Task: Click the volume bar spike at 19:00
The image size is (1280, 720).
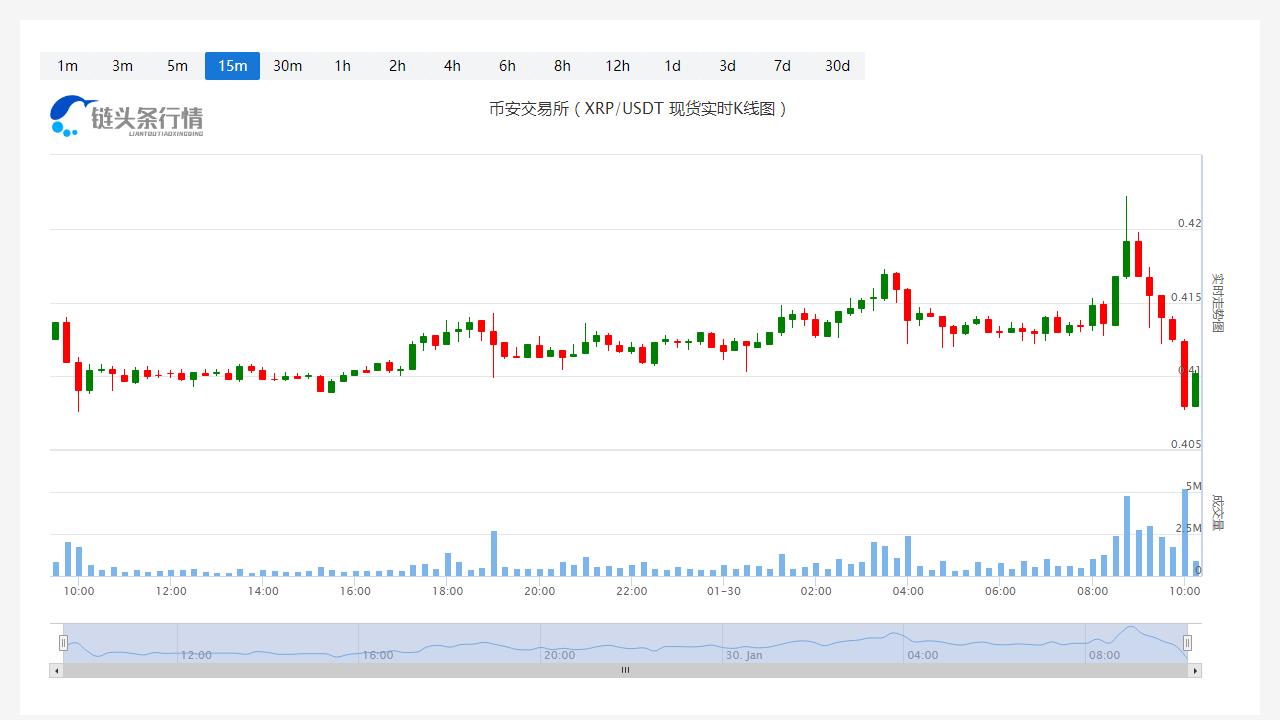Action: pyautogui.click(x=494, y=554)
